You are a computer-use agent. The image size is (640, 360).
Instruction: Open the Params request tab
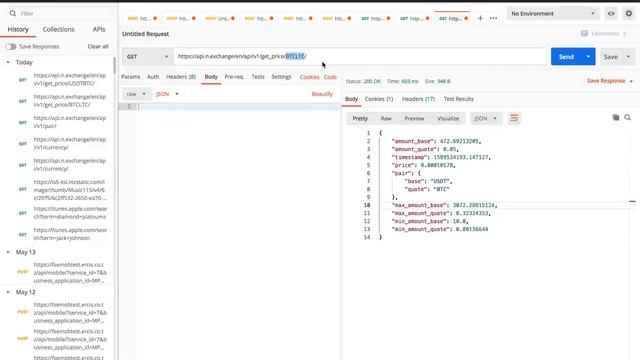click(131, 77)
